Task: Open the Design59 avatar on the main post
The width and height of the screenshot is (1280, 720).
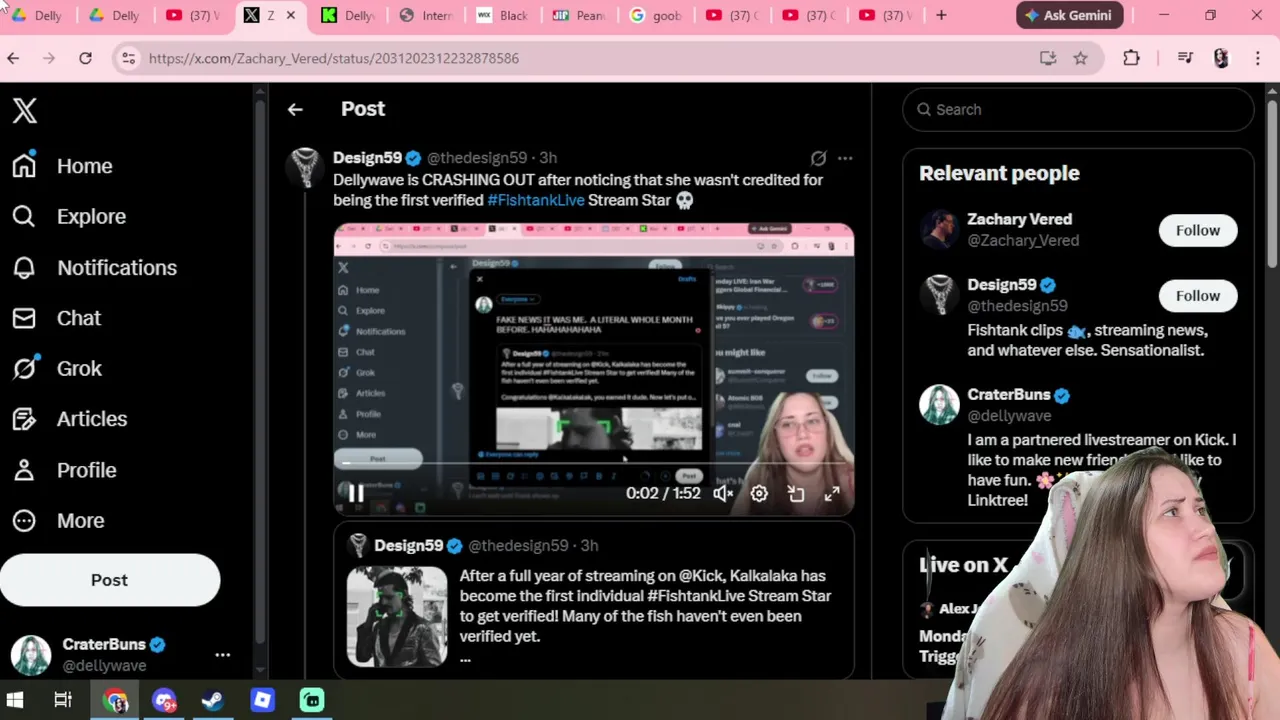Action: pyautogui.click(x=305, y=167)
